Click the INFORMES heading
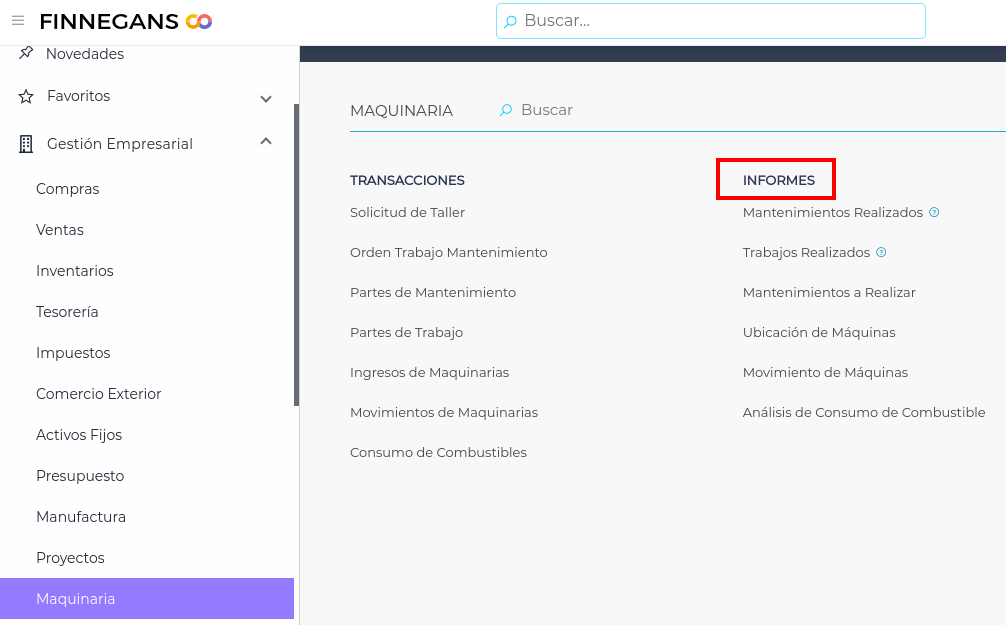Image resolution: width=1006 pixels, height=625 pixels. (778, 180)
